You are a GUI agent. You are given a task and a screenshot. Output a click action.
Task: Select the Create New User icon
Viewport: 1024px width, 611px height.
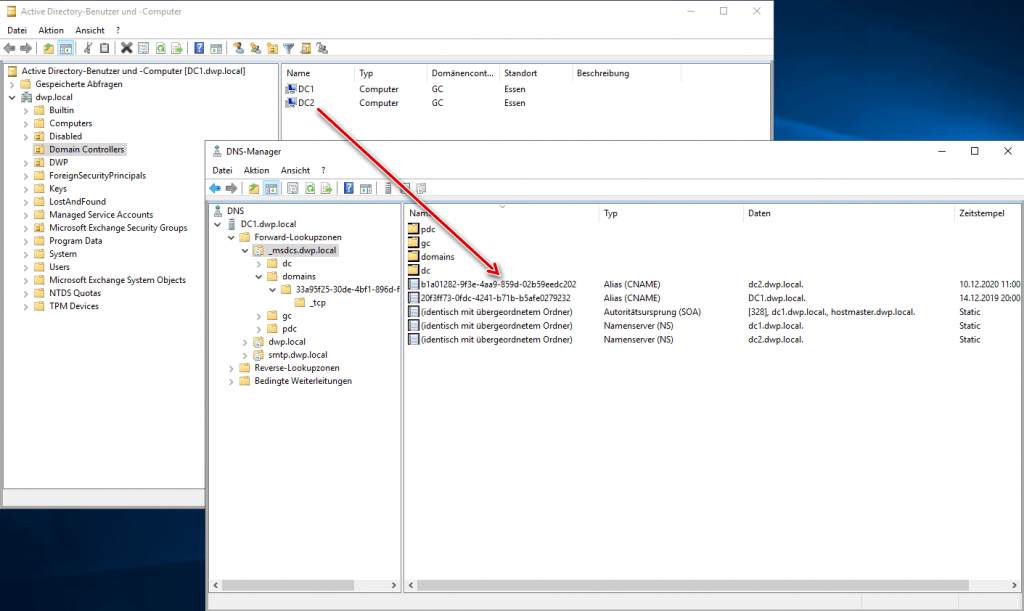pos(238,48)
